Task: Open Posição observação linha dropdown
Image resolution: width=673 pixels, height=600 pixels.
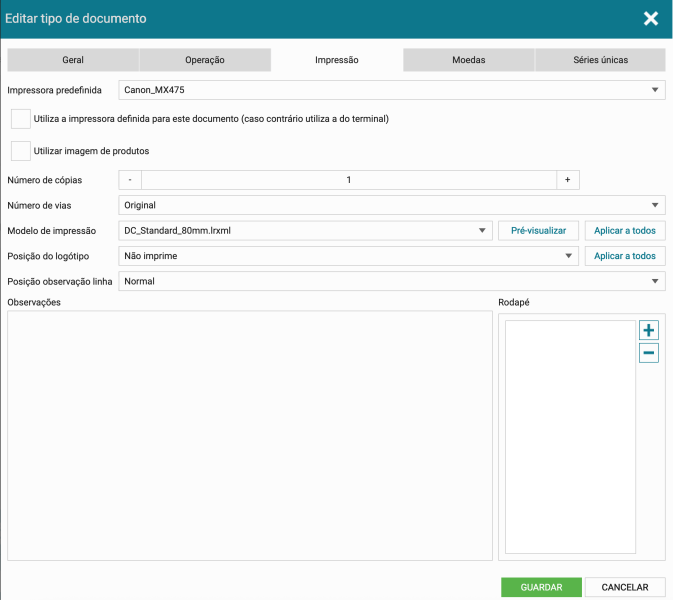Action: point(391,281)
